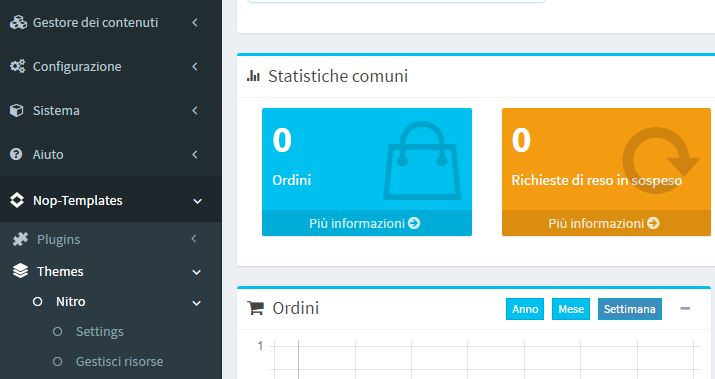The height and width of the screenshot is (379, 715).
Task: Switch the orders chart to Anno
Action: coord(525,309)
